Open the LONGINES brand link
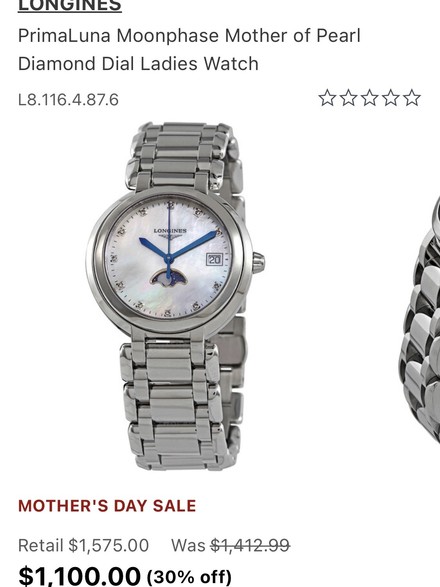This screenshot has width=440, height=587. [x=70, y=6]
